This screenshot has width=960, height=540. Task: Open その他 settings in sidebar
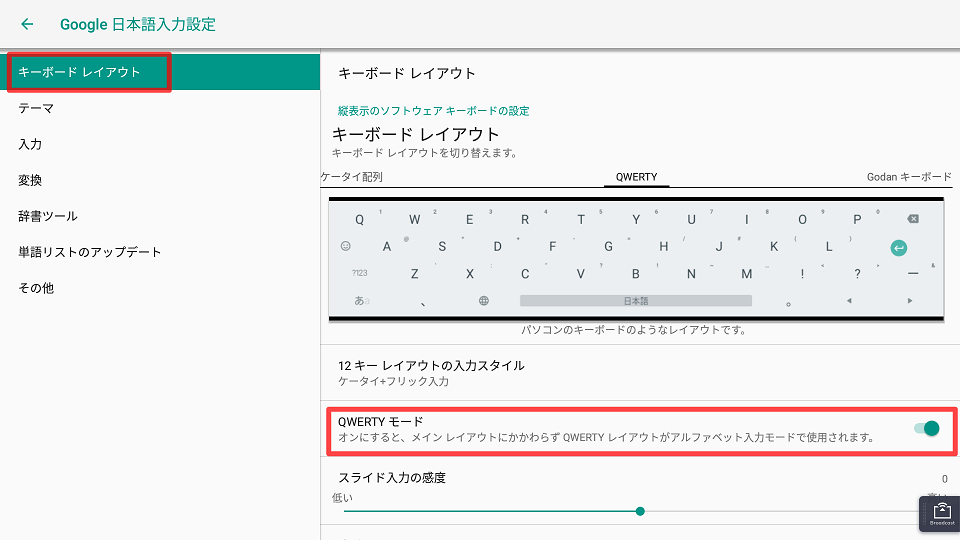160,288
